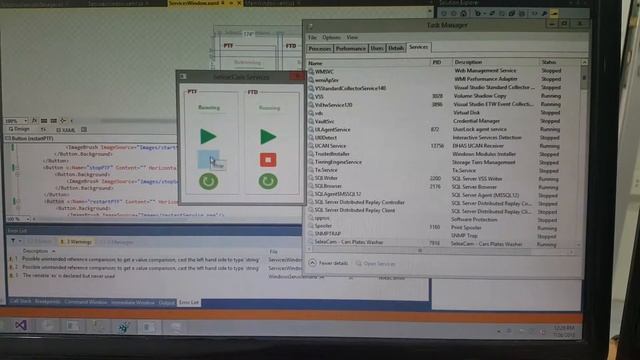Start the FTD service with green play button
The height and width of the screenshot is (360, 640).
(x=268, y=136)
